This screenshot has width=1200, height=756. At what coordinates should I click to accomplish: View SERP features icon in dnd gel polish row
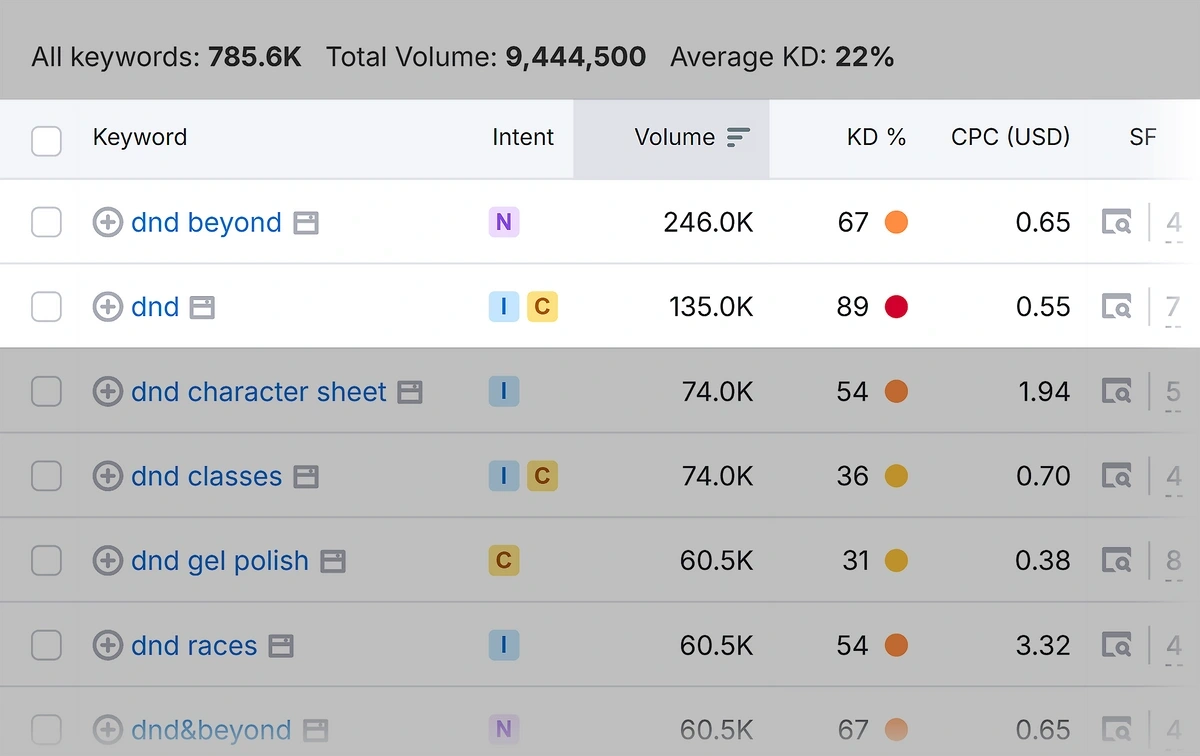click(x=1117, y=561)
